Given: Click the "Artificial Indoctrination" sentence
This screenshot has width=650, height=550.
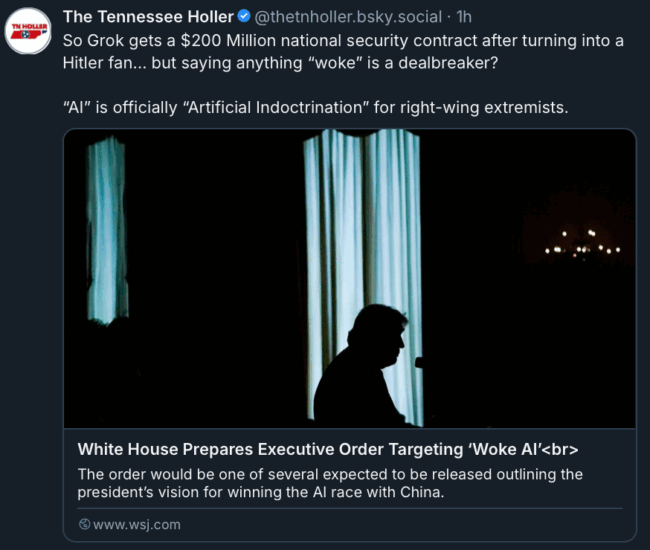Looking at the screenshot, I should (315, 107).
